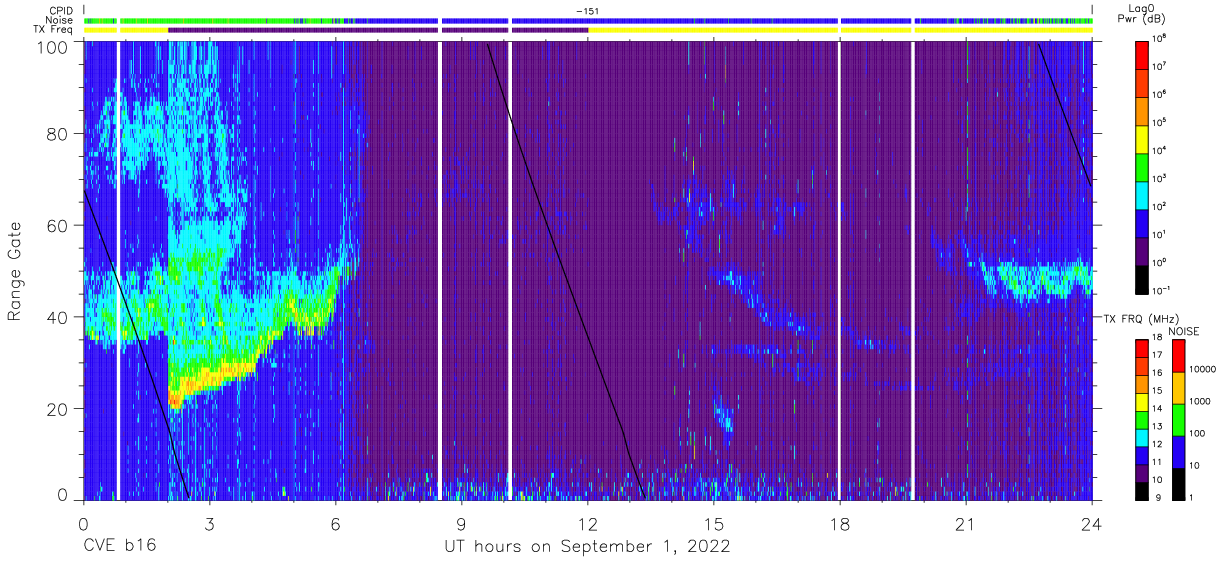Click the Range Gate axis title
This screenshot has width=1228, height=567.
pos(15,271)
